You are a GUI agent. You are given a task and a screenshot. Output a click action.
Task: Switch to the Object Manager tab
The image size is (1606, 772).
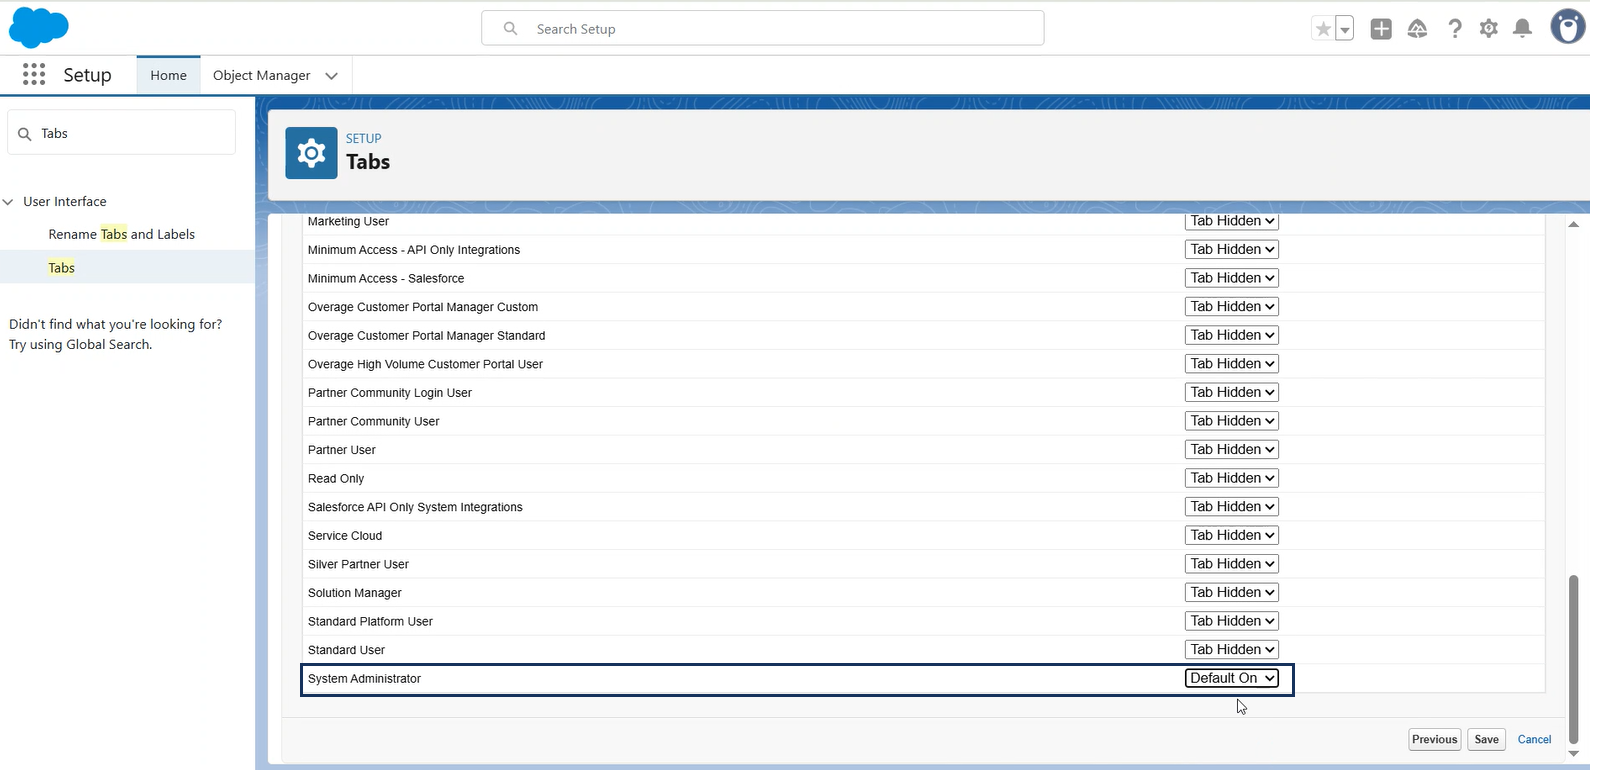(x=261, y=75)
